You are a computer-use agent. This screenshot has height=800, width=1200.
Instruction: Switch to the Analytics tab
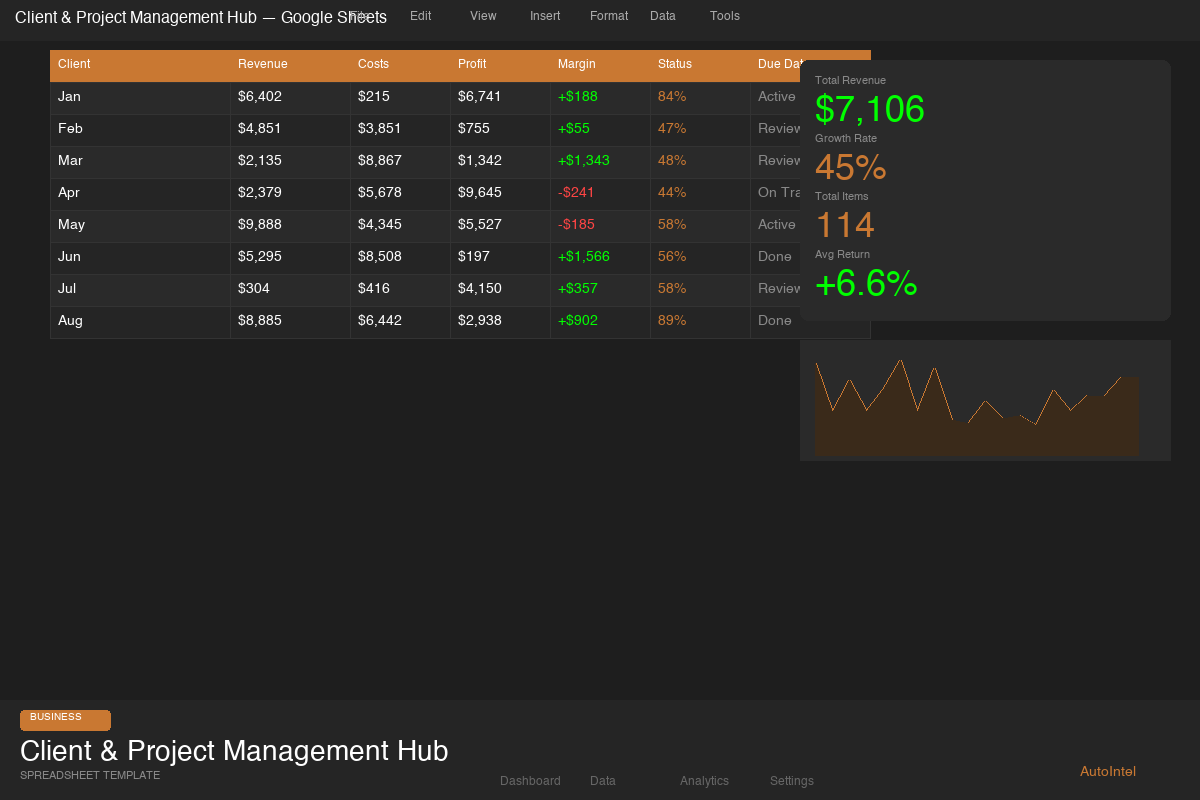click(x=704, y=781)
